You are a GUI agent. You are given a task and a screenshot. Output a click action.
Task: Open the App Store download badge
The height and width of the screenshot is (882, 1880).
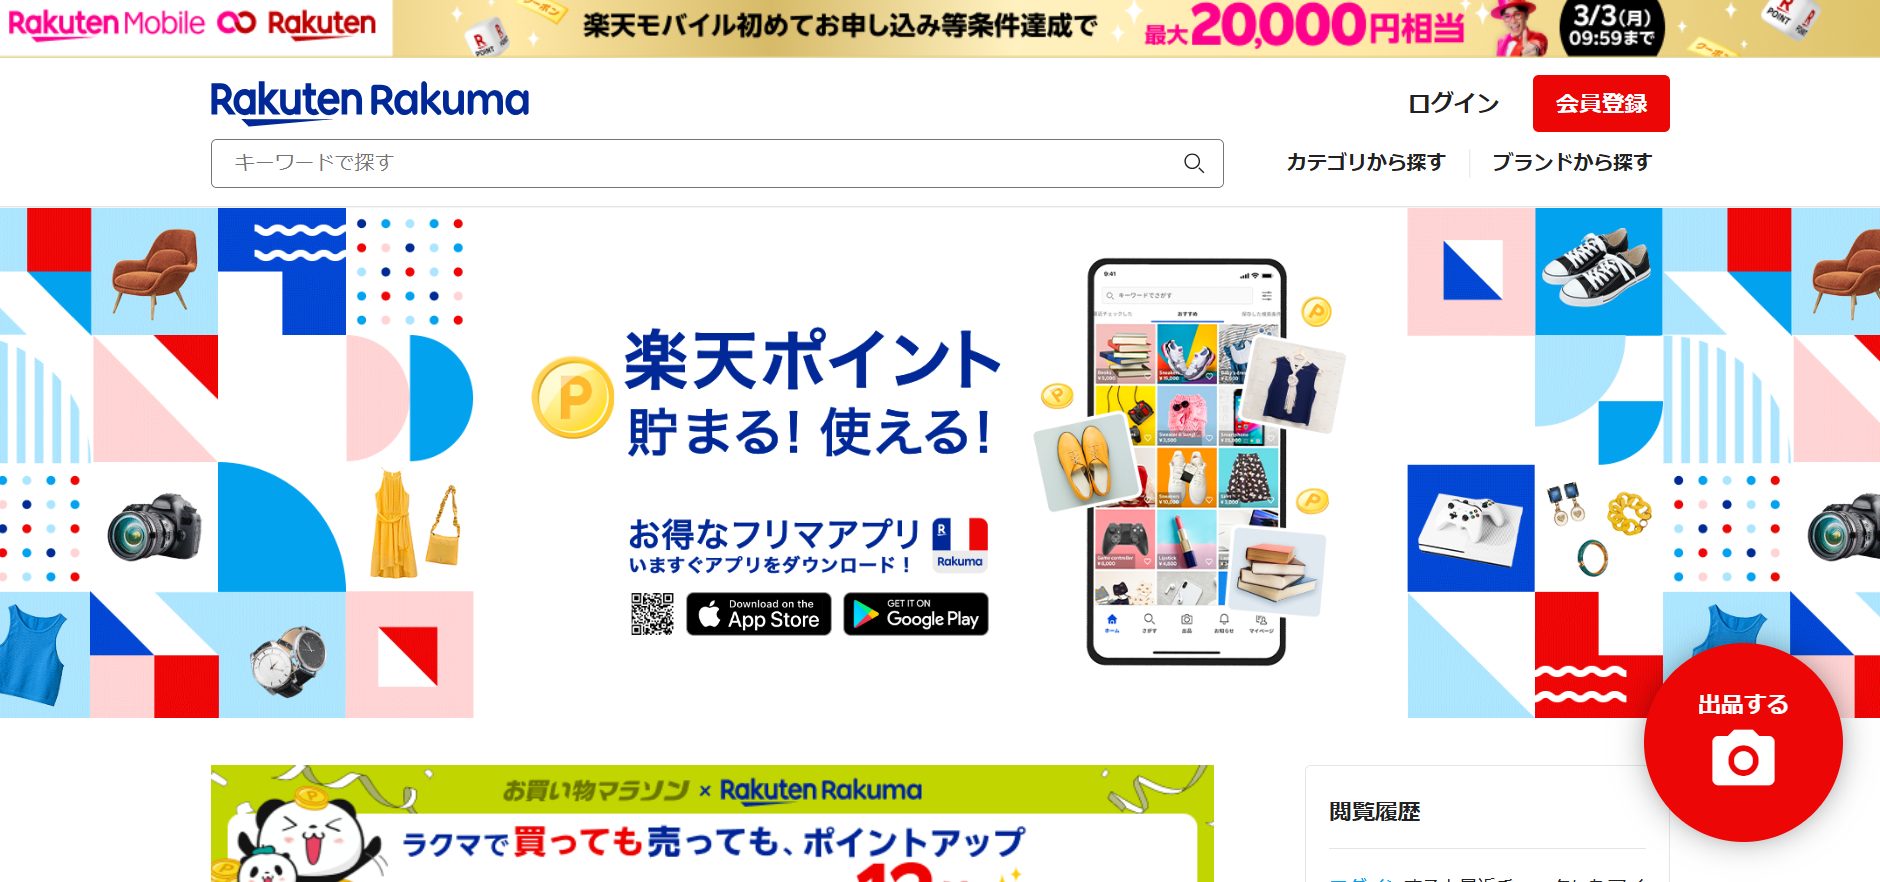point(759,614)
